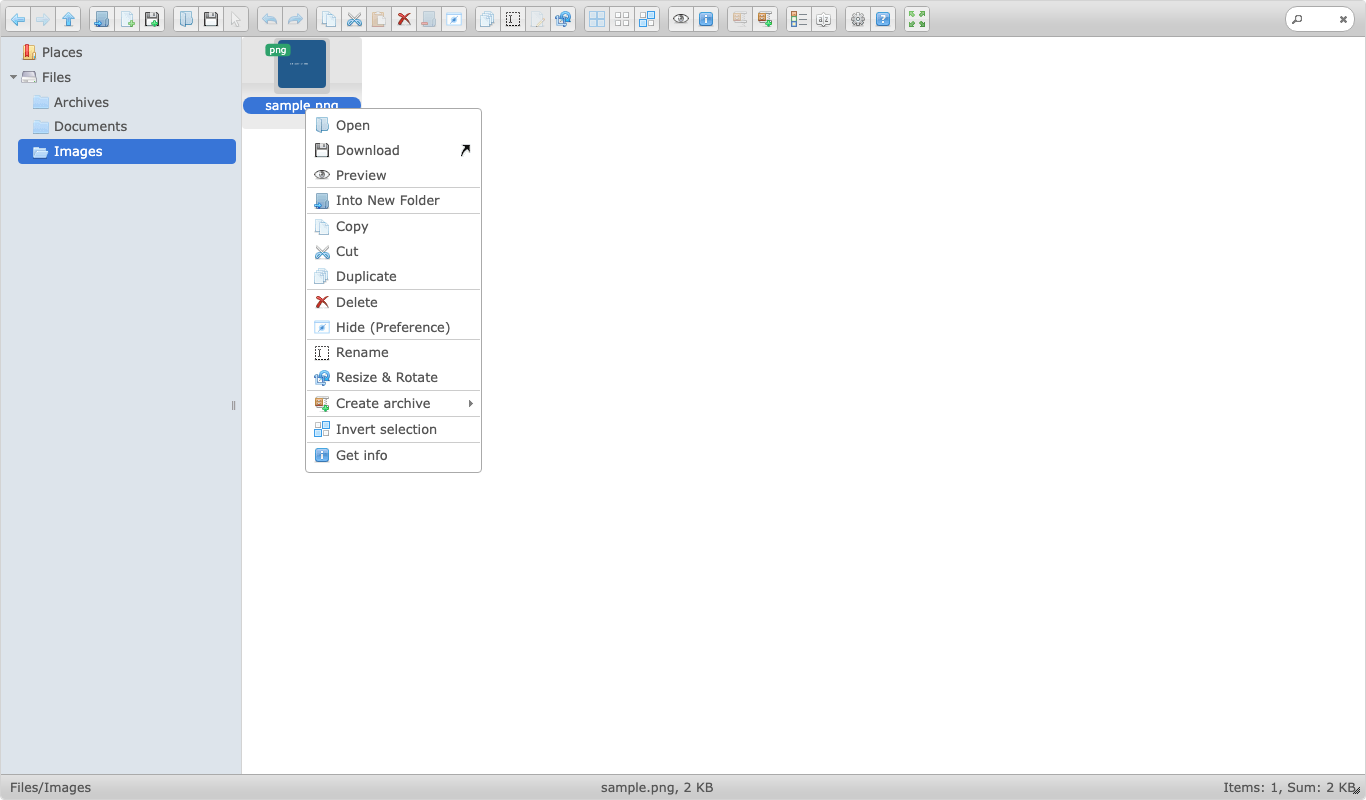This screenshot has width=1366, height=800.
Task: Toggle fullscreen with the green arrows icon
Action: (x=917, y=19)
